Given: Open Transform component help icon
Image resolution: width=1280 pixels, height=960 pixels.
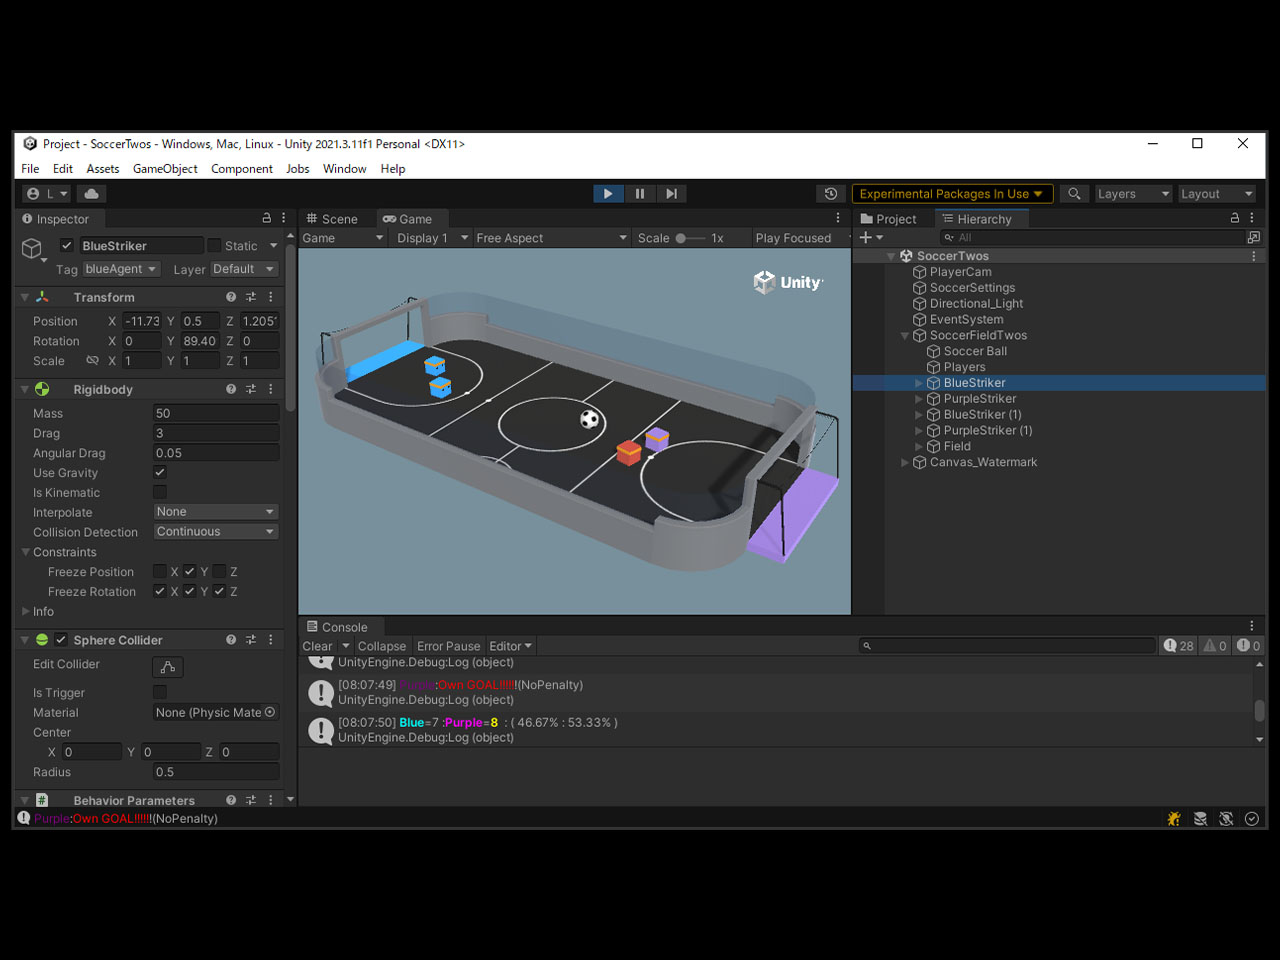Looking at the screenshot, I should pos(231,297).
